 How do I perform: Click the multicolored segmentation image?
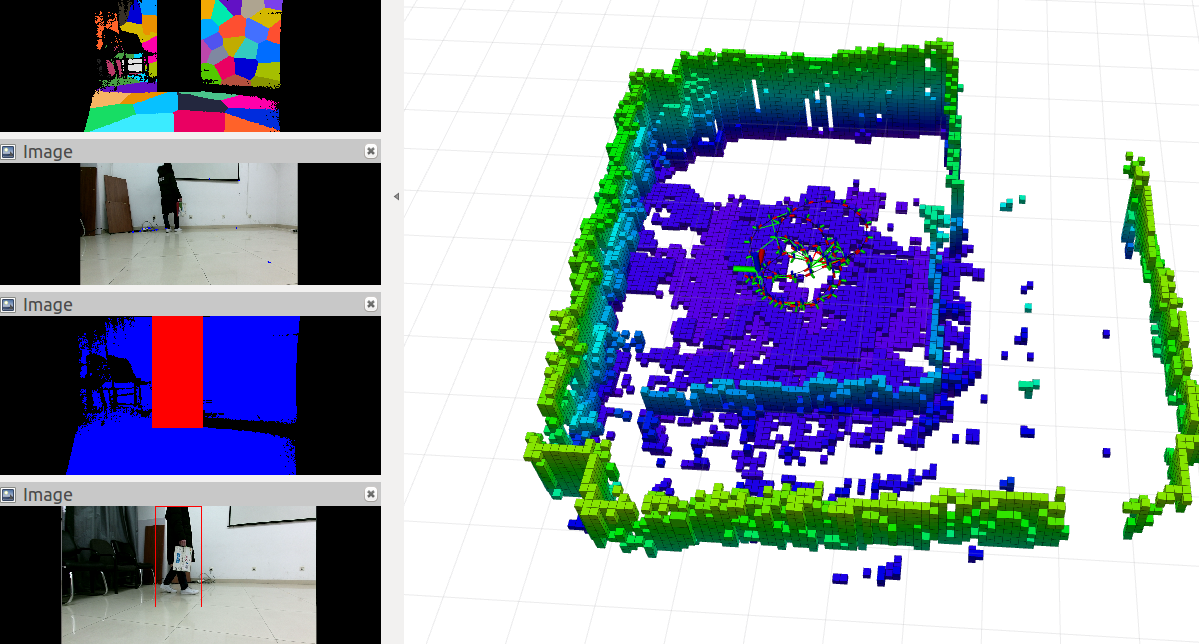(190, 66)
